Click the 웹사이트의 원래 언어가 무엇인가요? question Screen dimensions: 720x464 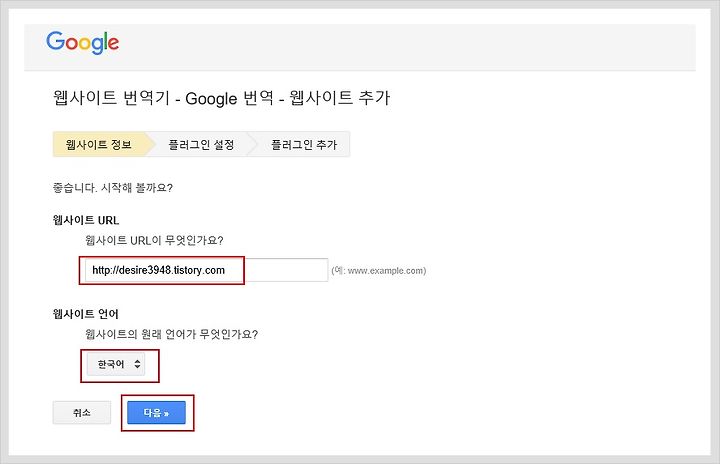tap(172, 334)
